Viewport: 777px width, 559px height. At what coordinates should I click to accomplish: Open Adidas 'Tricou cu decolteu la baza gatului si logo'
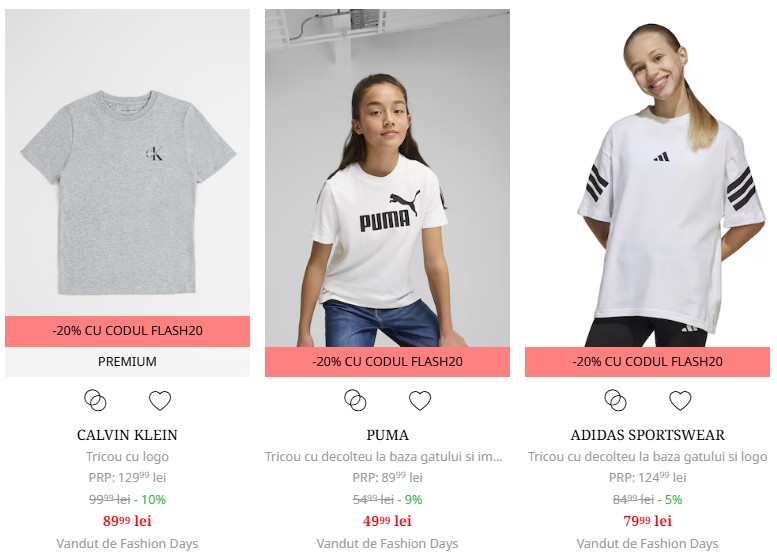pos(647,456)
